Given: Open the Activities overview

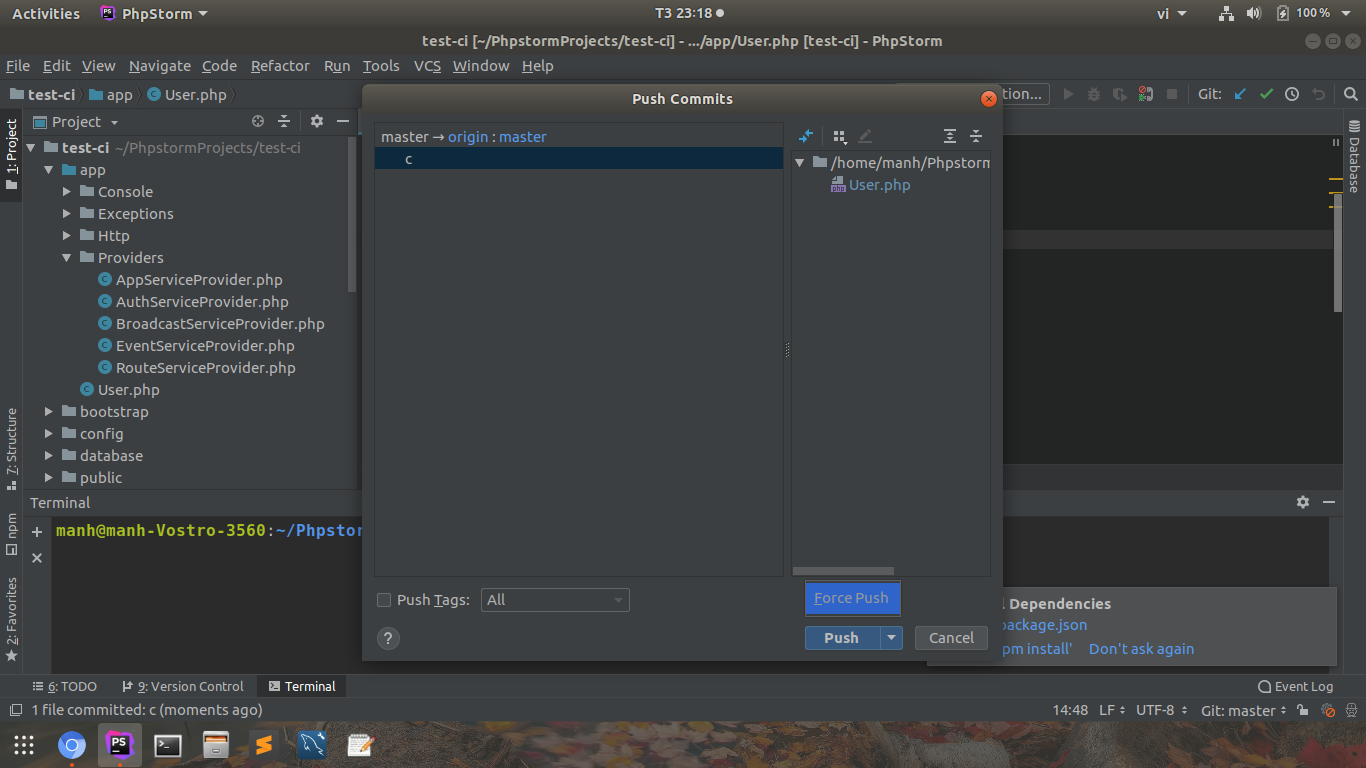Looking at the screenshot, I should point(46,14).
